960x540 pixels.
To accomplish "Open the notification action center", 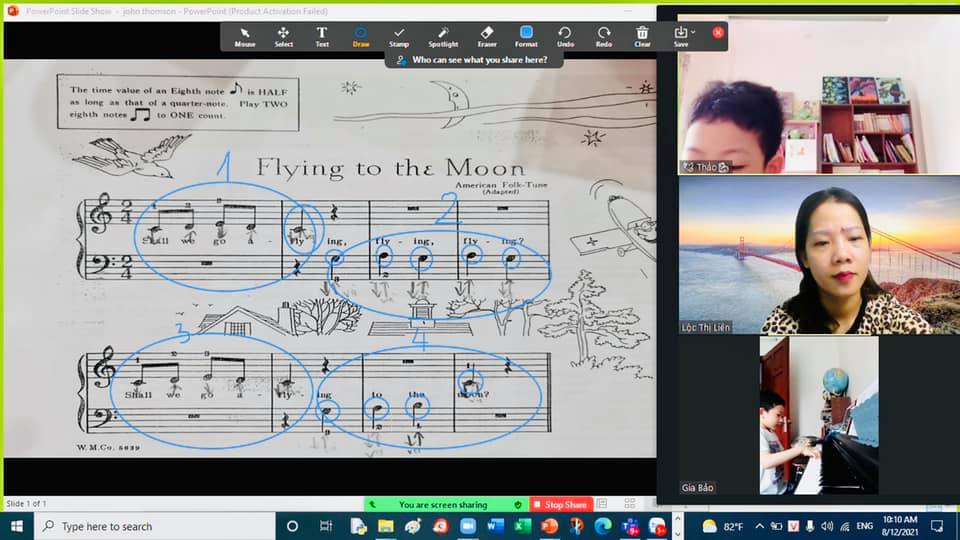I will (937, 526).
